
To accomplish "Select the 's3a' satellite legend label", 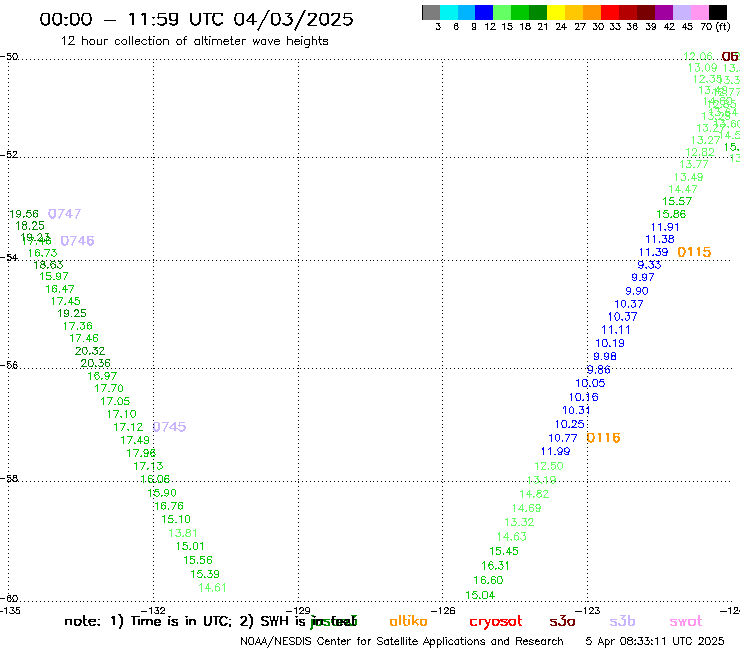I will [562, 621].
